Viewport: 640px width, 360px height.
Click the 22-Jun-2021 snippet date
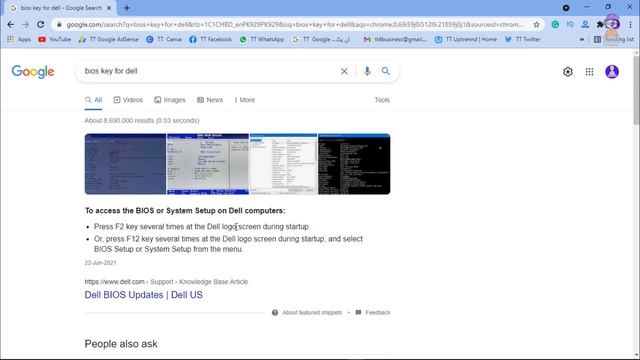coord(100,263)
